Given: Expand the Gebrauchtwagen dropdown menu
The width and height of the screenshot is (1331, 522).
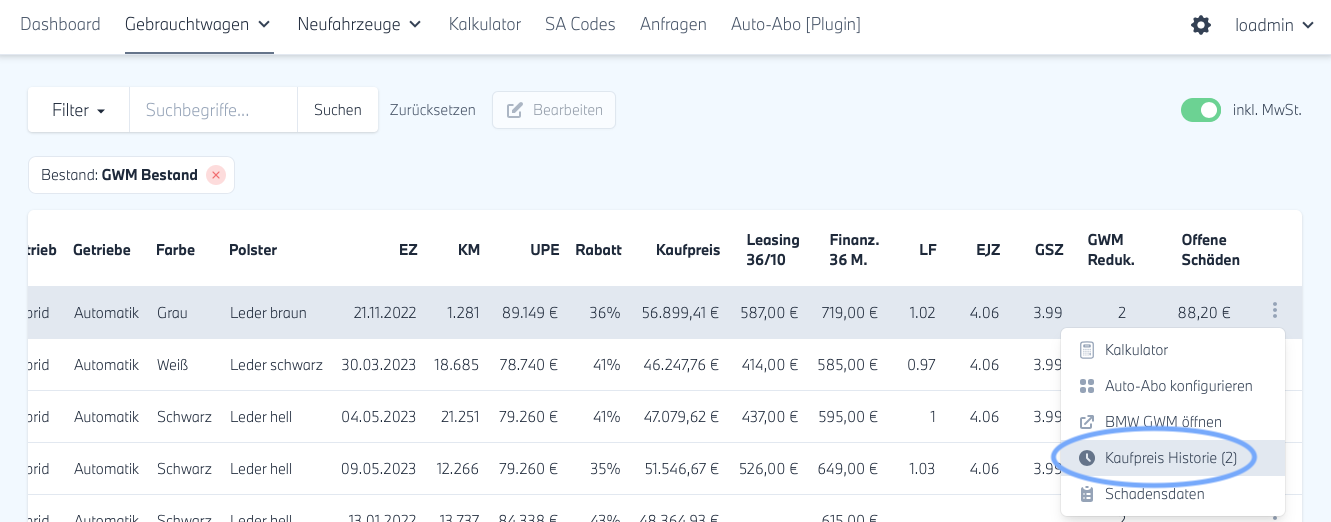Looking at the screenshot, I should coord(198,24).
